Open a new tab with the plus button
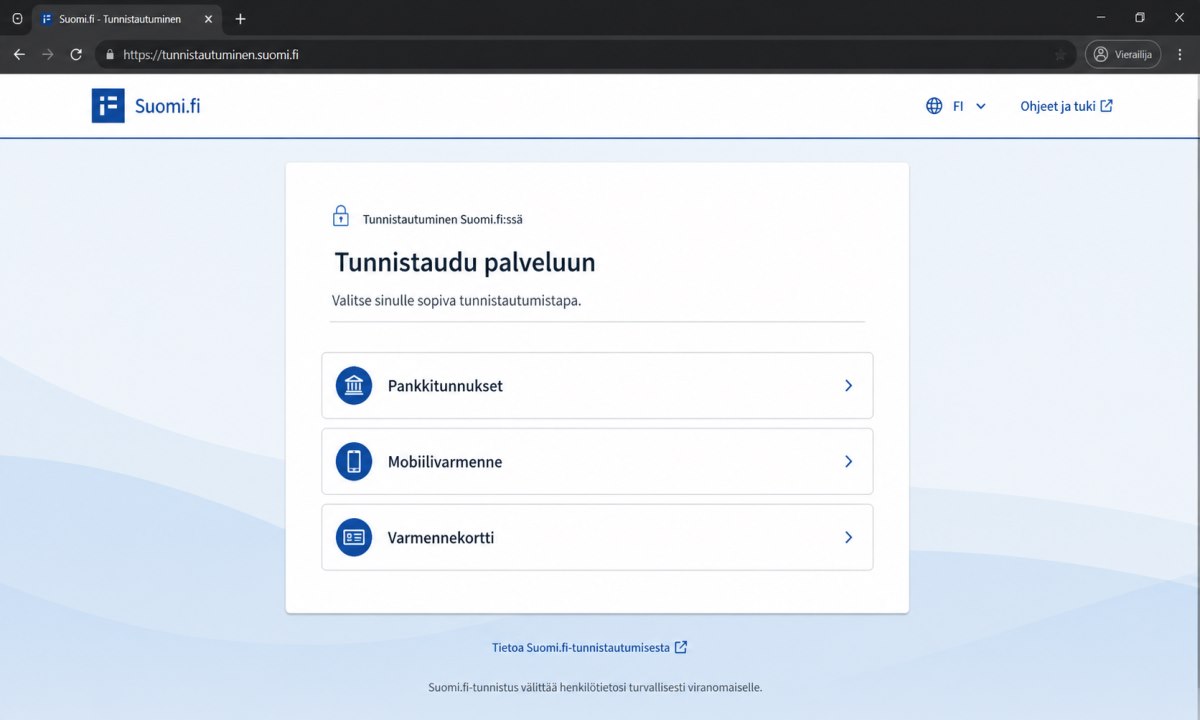The image size is (1200, 720). point(240,19)
